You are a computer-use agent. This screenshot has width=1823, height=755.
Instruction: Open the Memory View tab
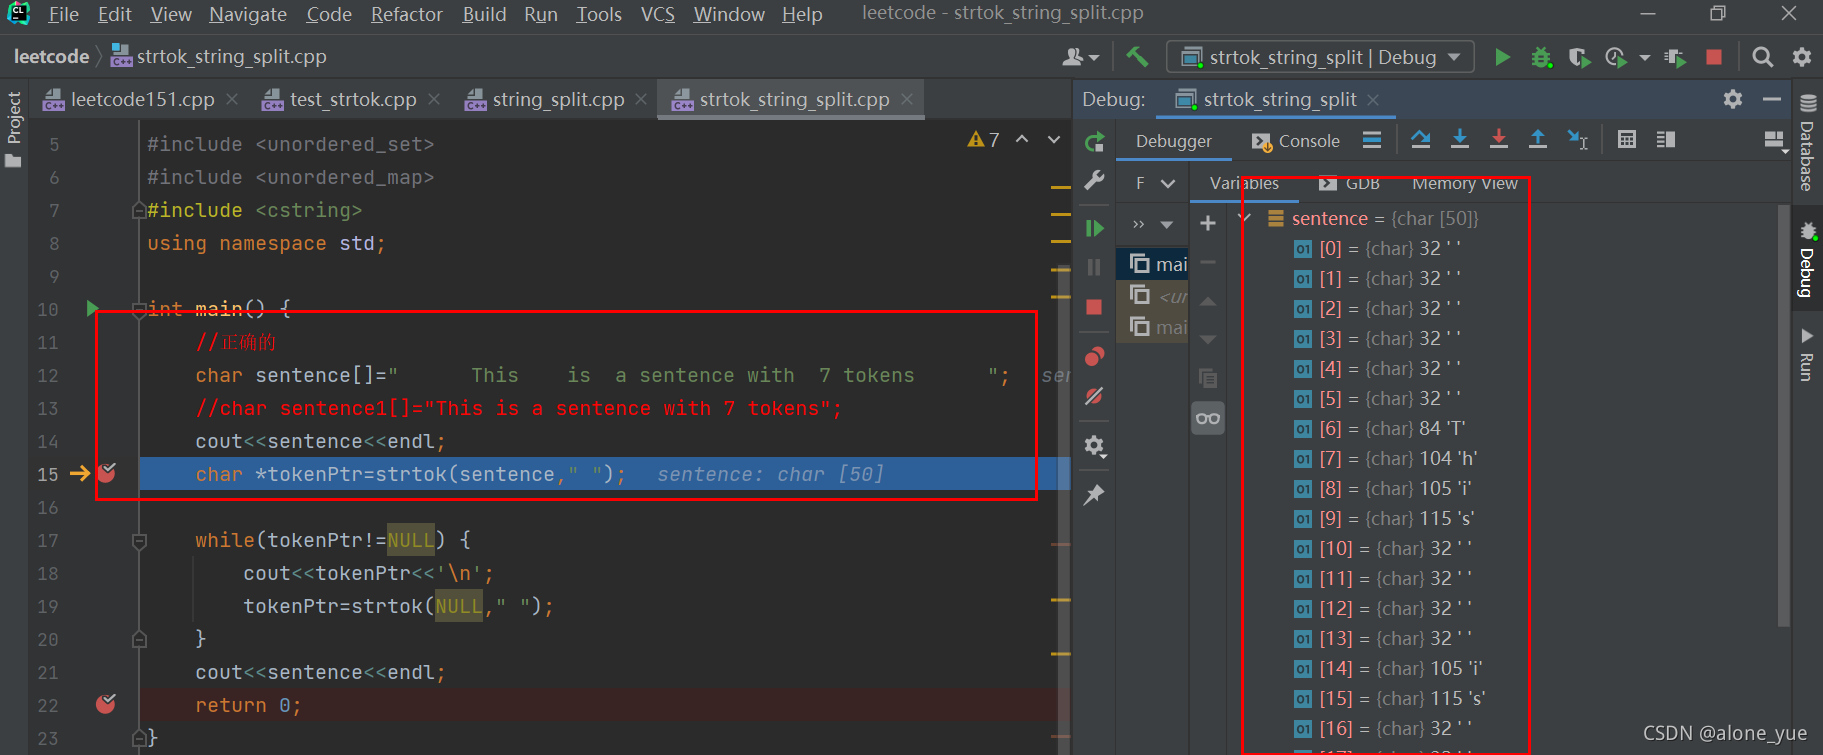[x=1465, y=183]
